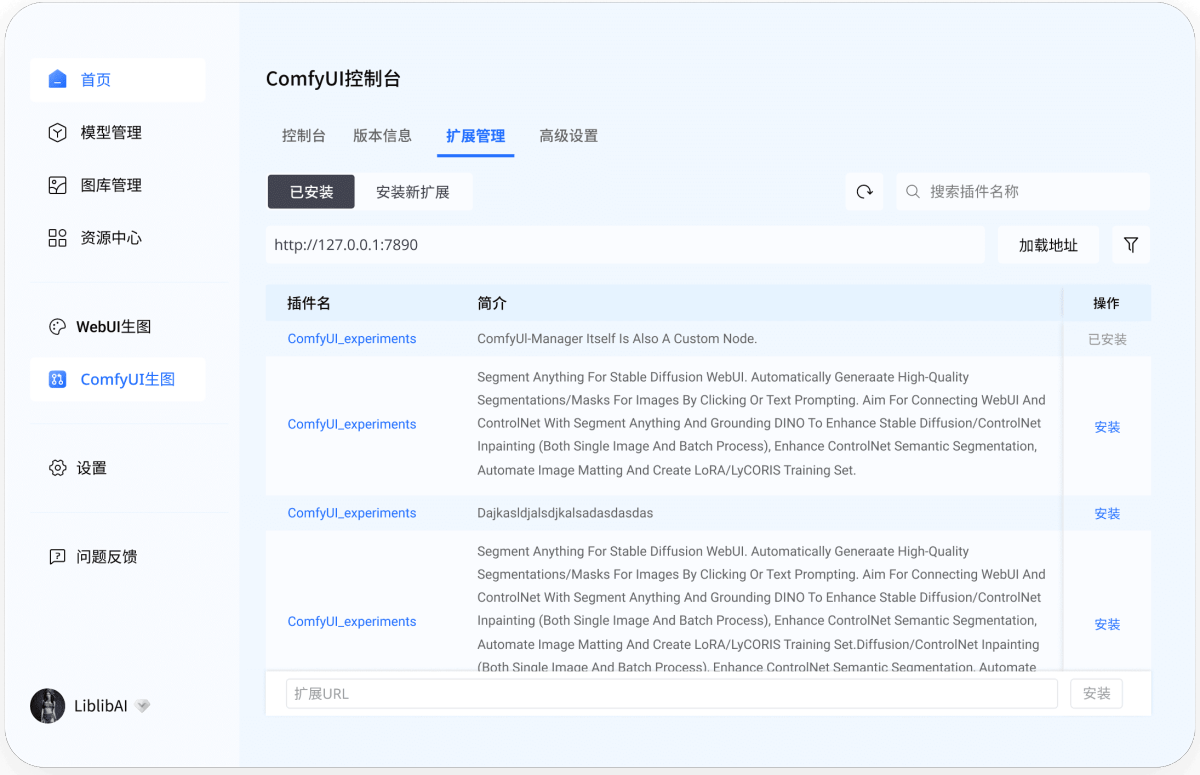
Task: Switch to the 版本信息 tab
Action: click(382, 136)
